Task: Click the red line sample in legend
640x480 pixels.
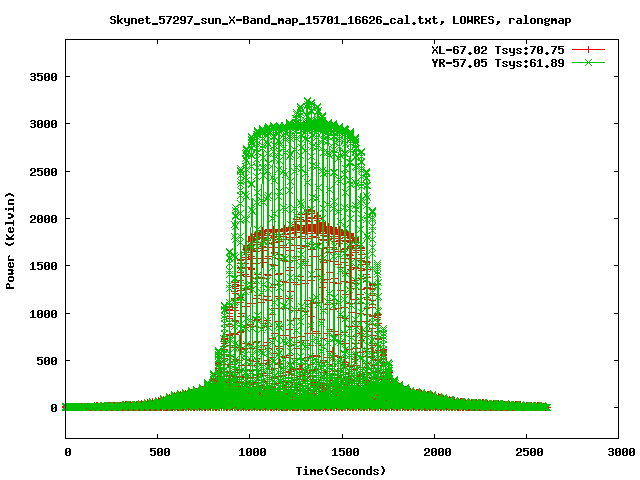Action: [588, 49]
